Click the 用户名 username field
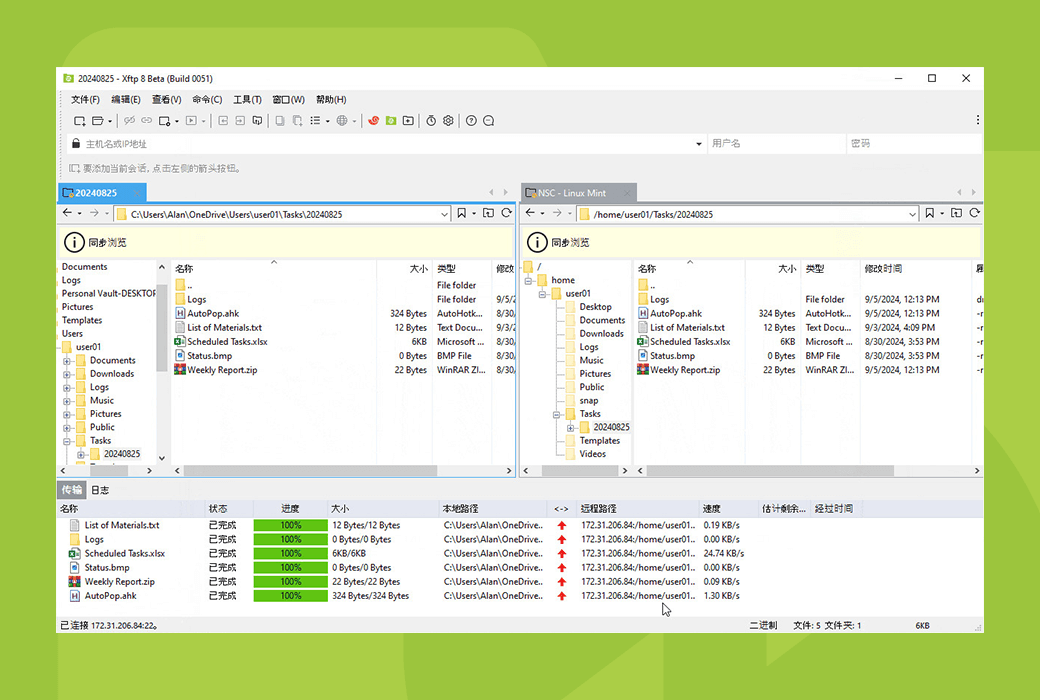This screenshot has width=1040, height=700. coord(776,144)
